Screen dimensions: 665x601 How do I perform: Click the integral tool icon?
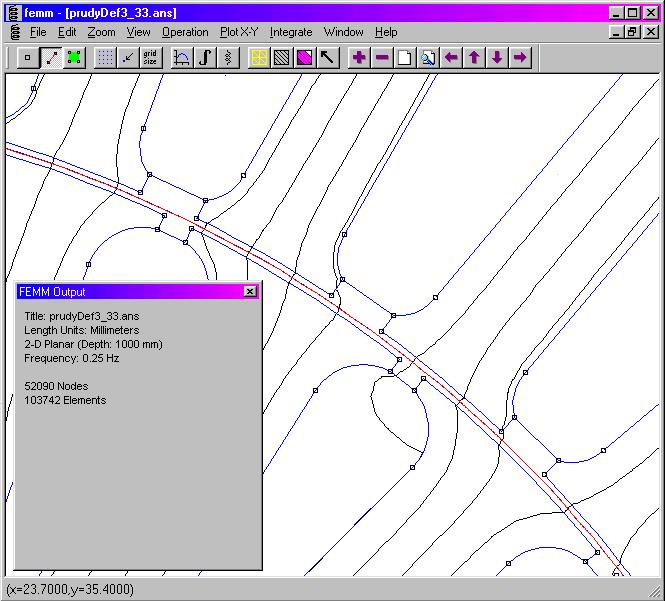coord(205,57)
